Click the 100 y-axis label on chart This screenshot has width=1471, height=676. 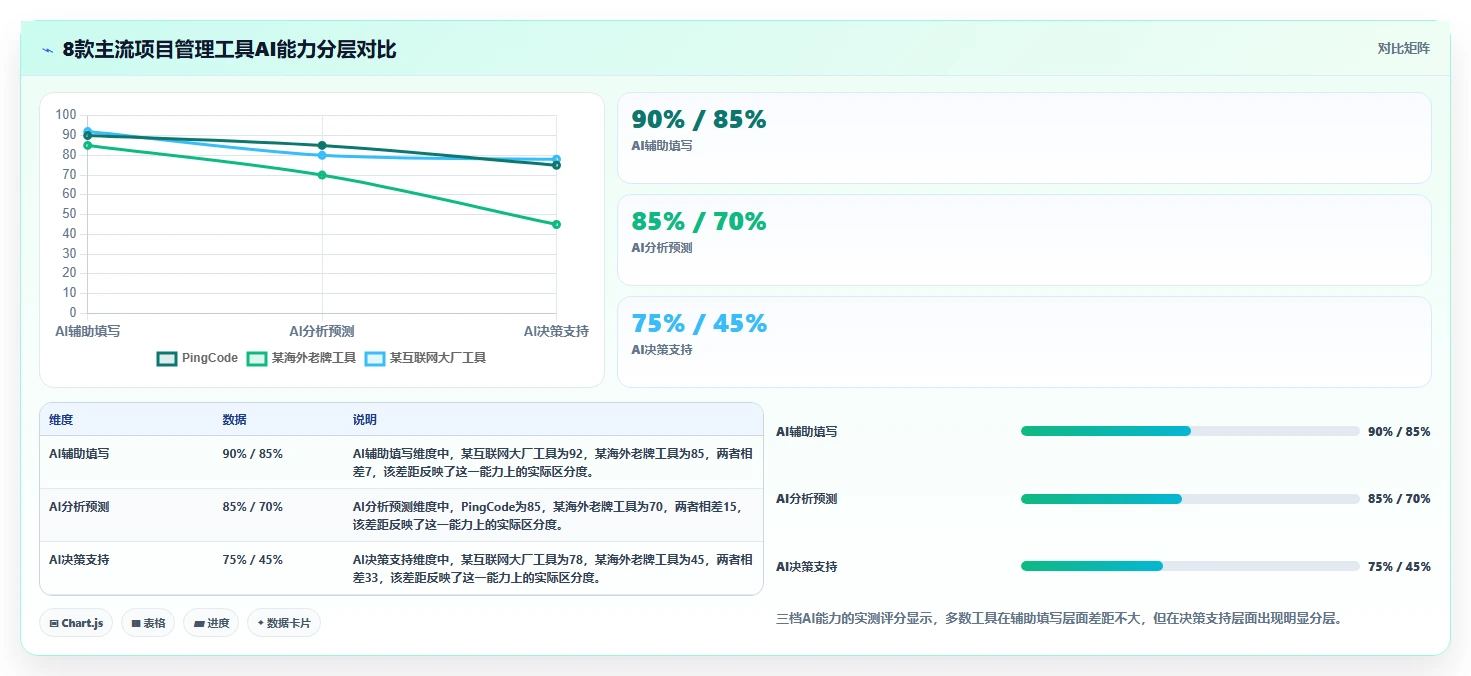coord(66,115)
